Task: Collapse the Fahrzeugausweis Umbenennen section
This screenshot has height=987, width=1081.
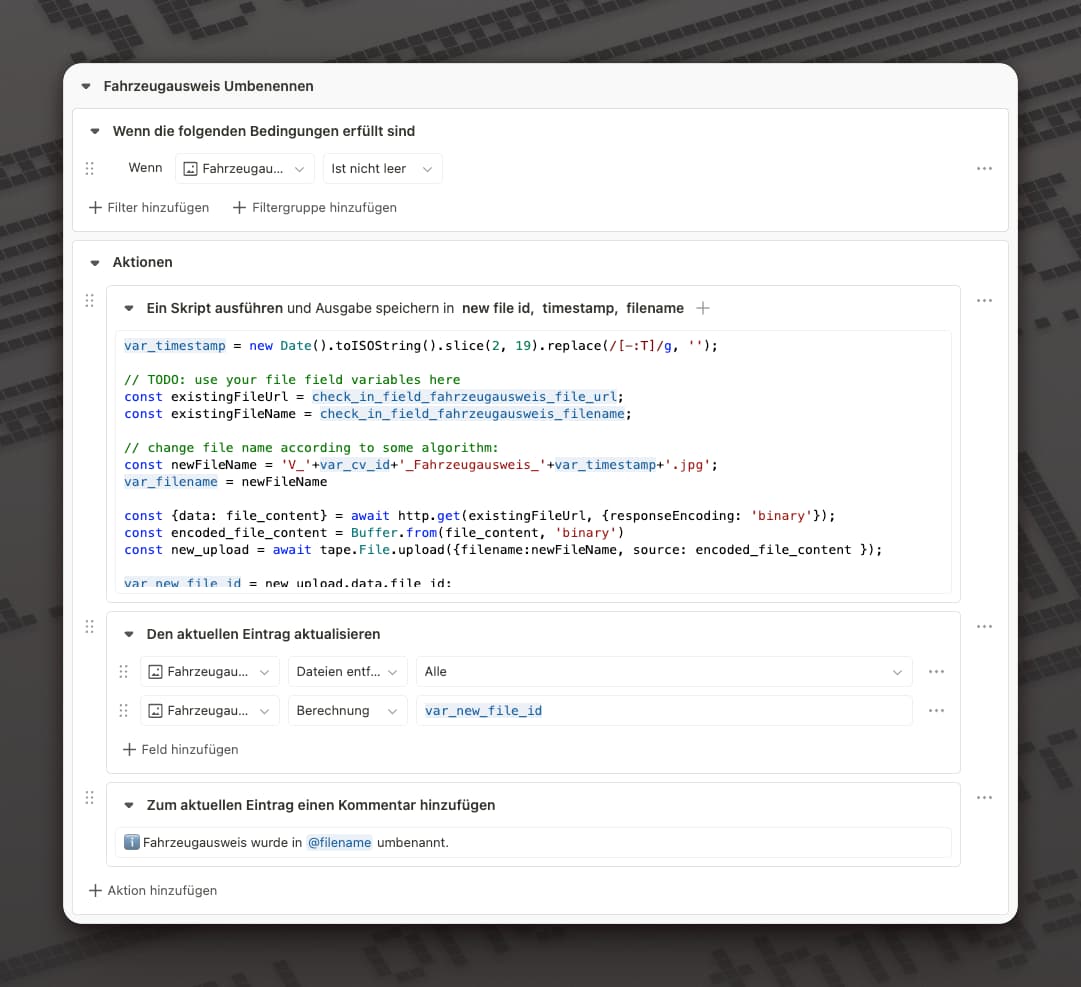Action: tap(86, 87)
